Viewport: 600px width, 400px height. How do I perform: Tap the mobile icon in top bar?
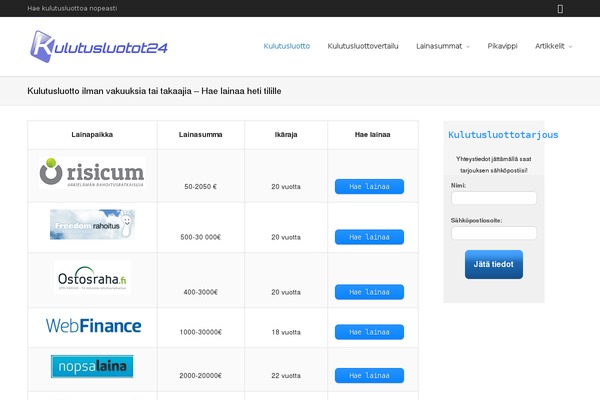click(560, 8)
